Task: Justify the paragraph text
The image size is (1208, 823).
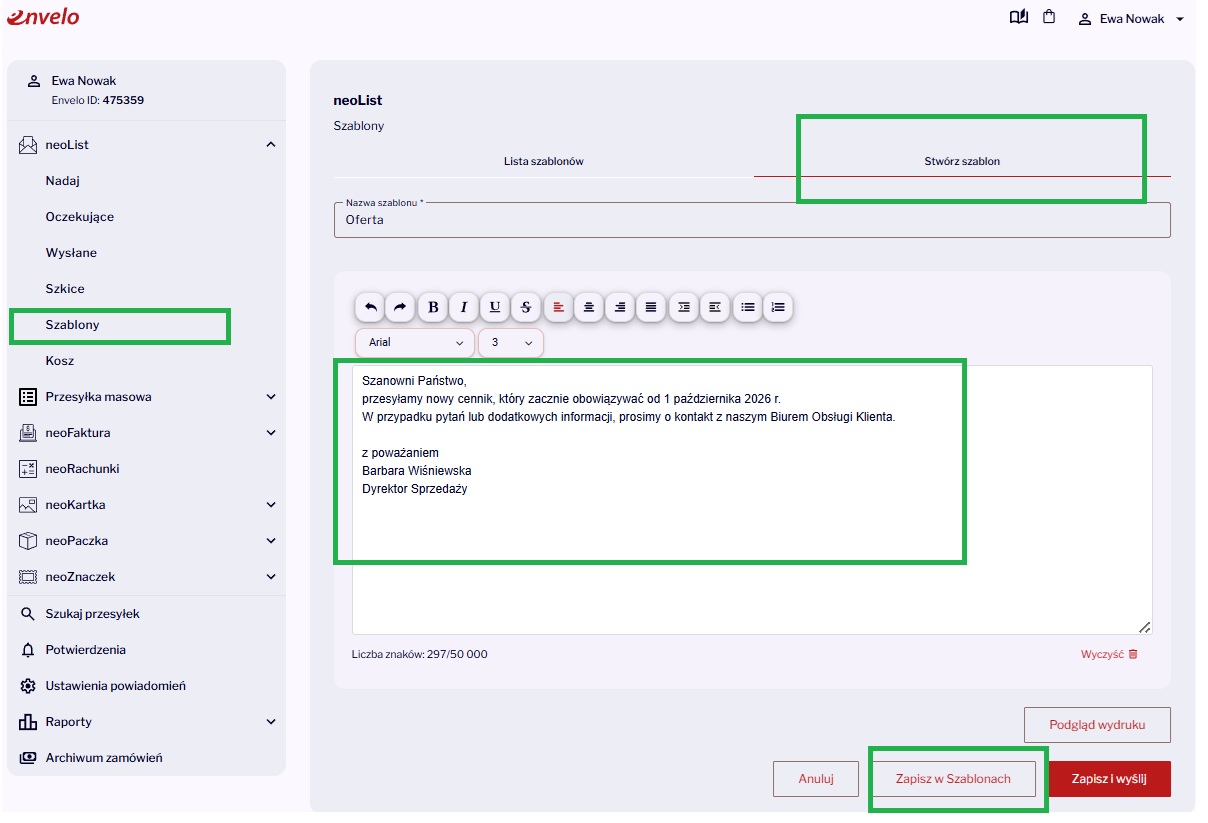Action: (651, 307)
